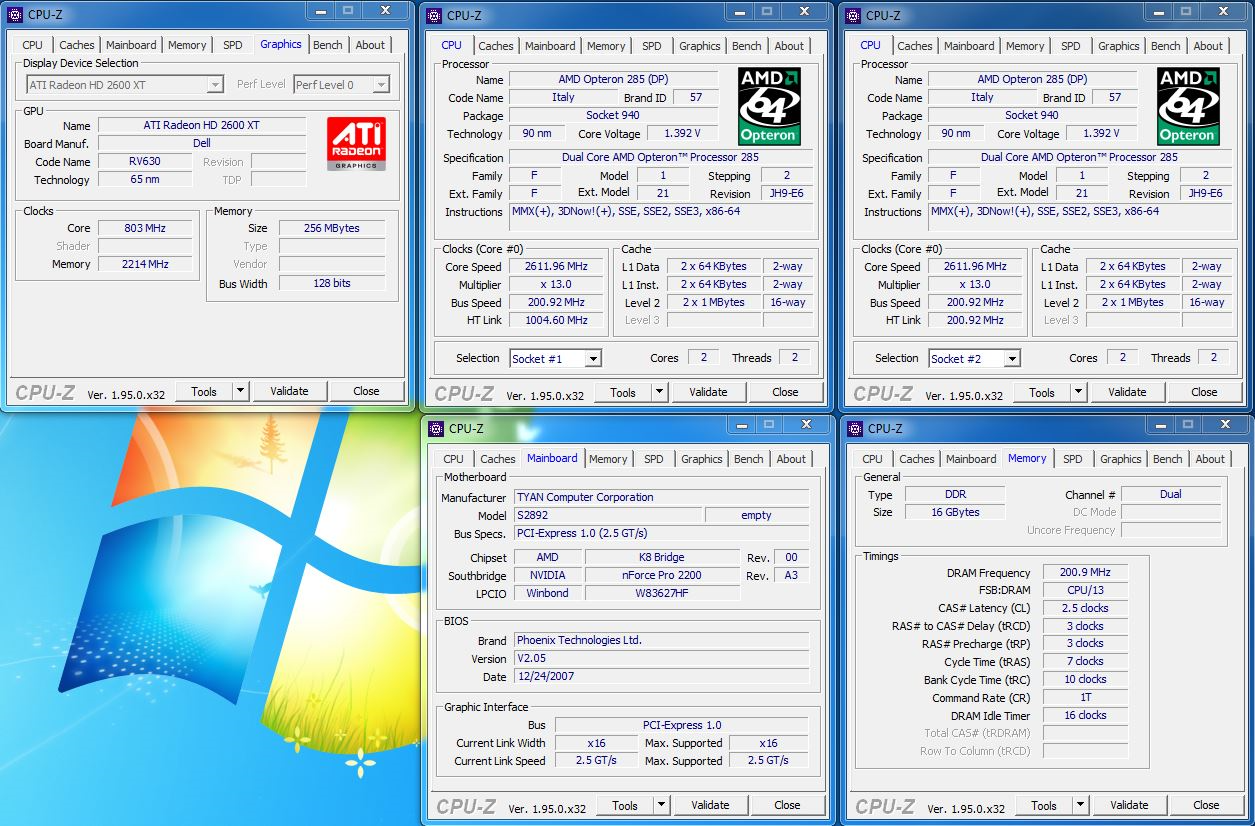Viewport: 1255px width, 826px height.
Task: Open SPD tab in Memory window
Action: click(1072, 459)
